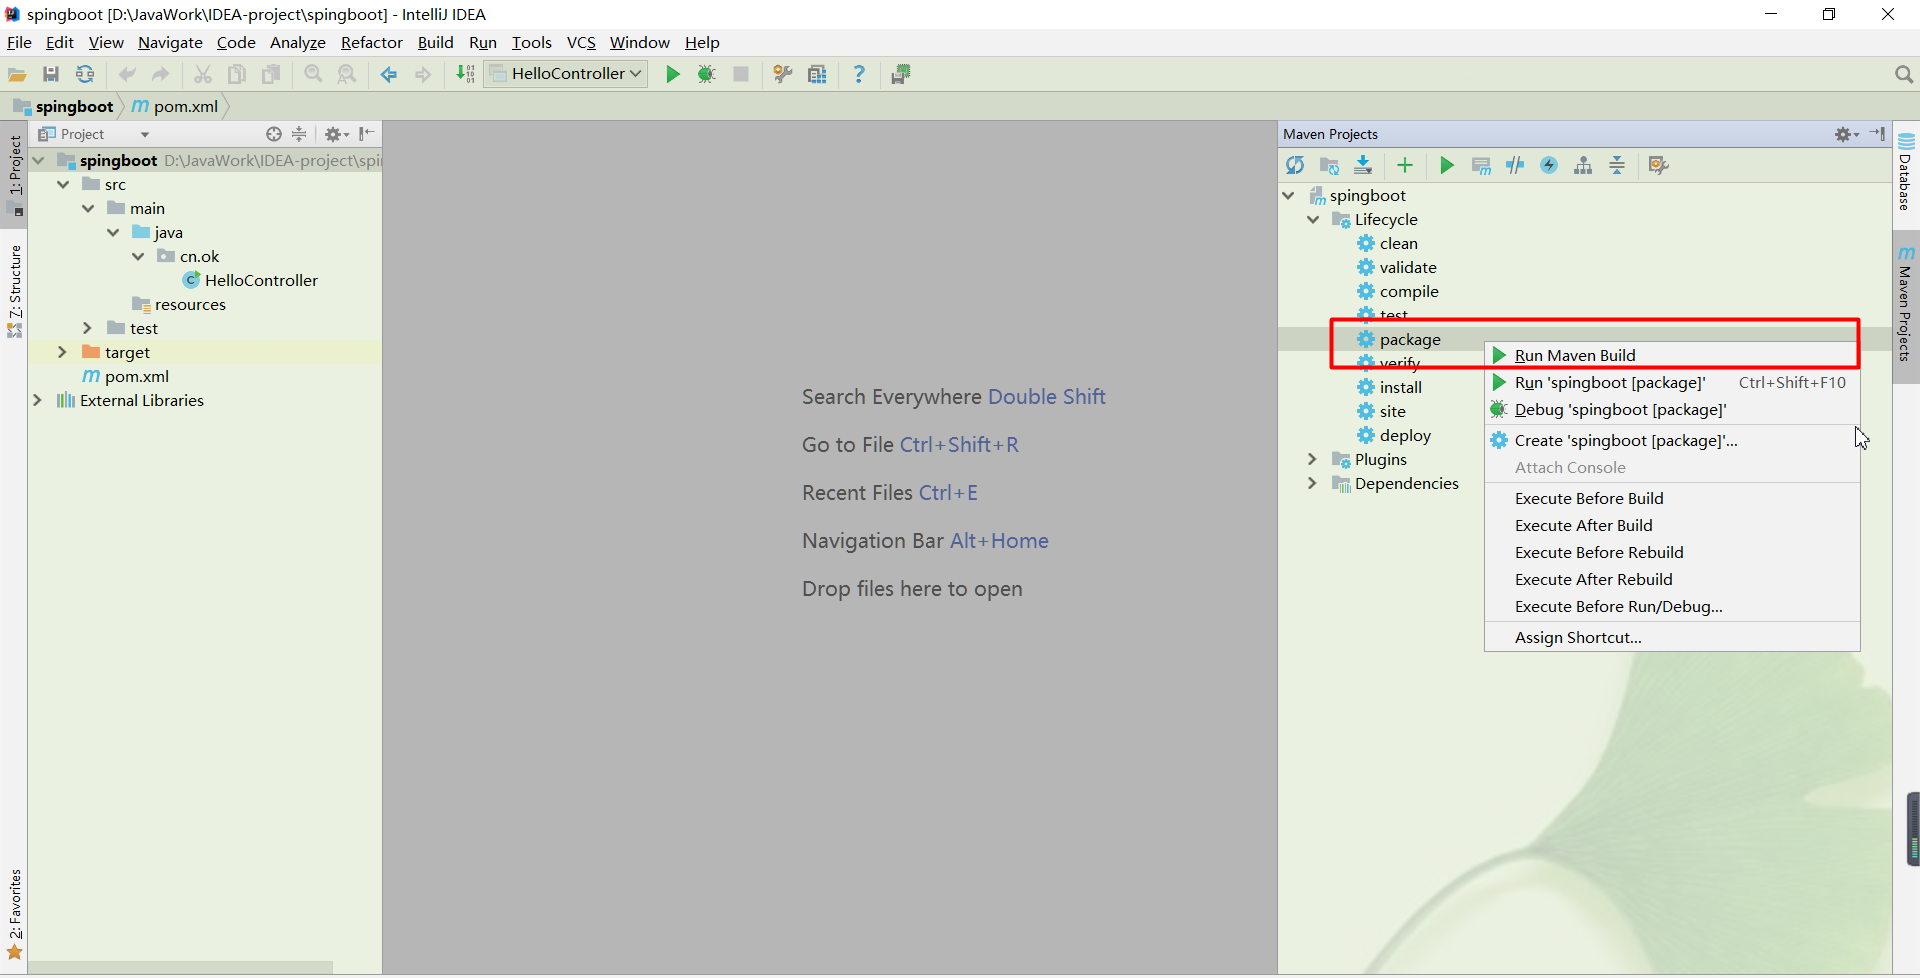Run HelloController with the green play icon
Viewport: 1920px width, 978px height.
(x=673, y=74)
